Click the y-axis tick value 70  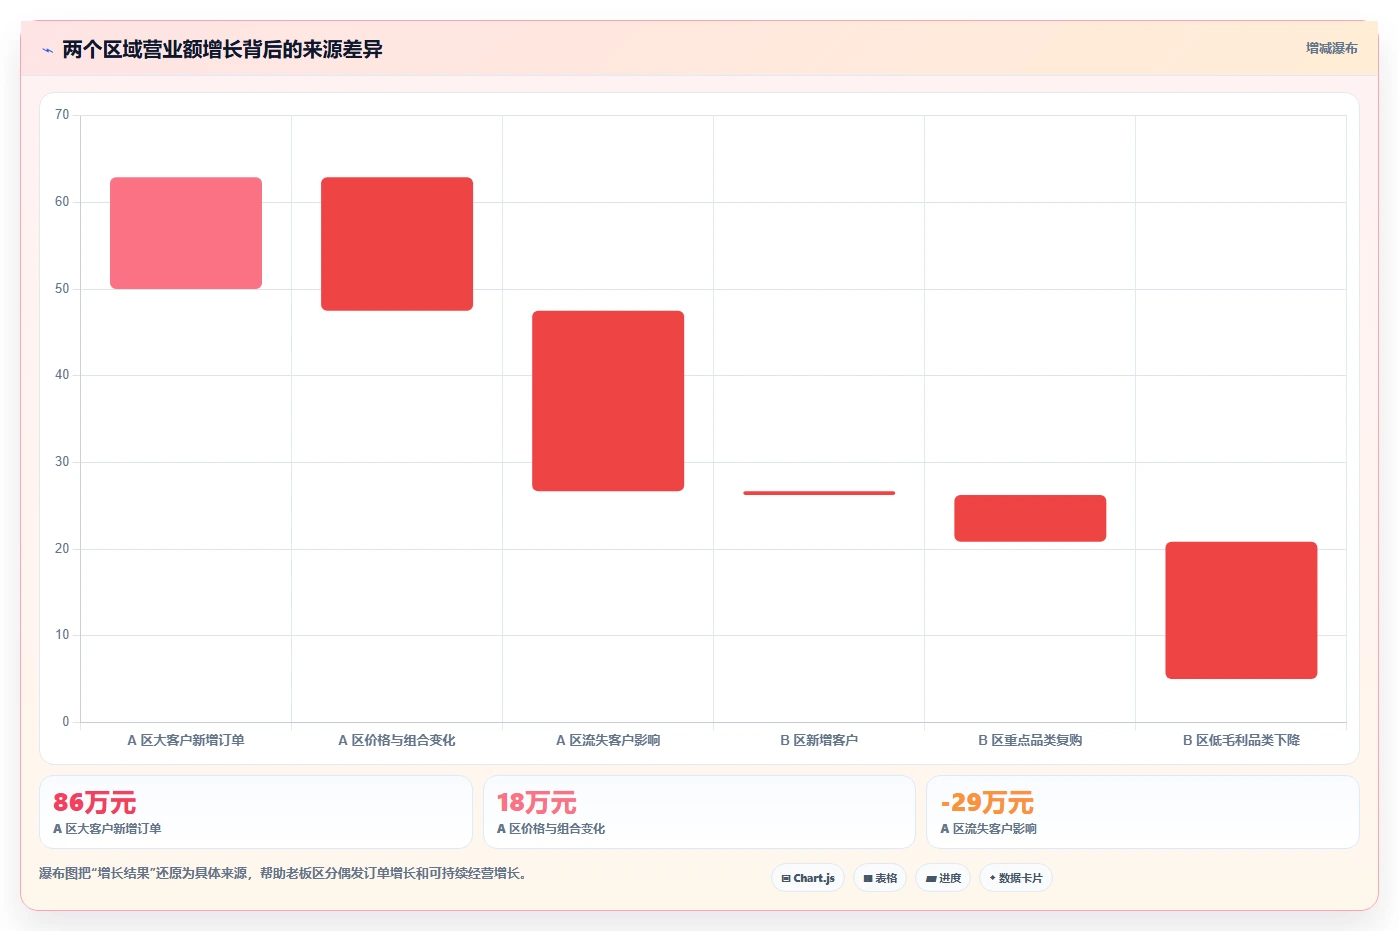62,115
